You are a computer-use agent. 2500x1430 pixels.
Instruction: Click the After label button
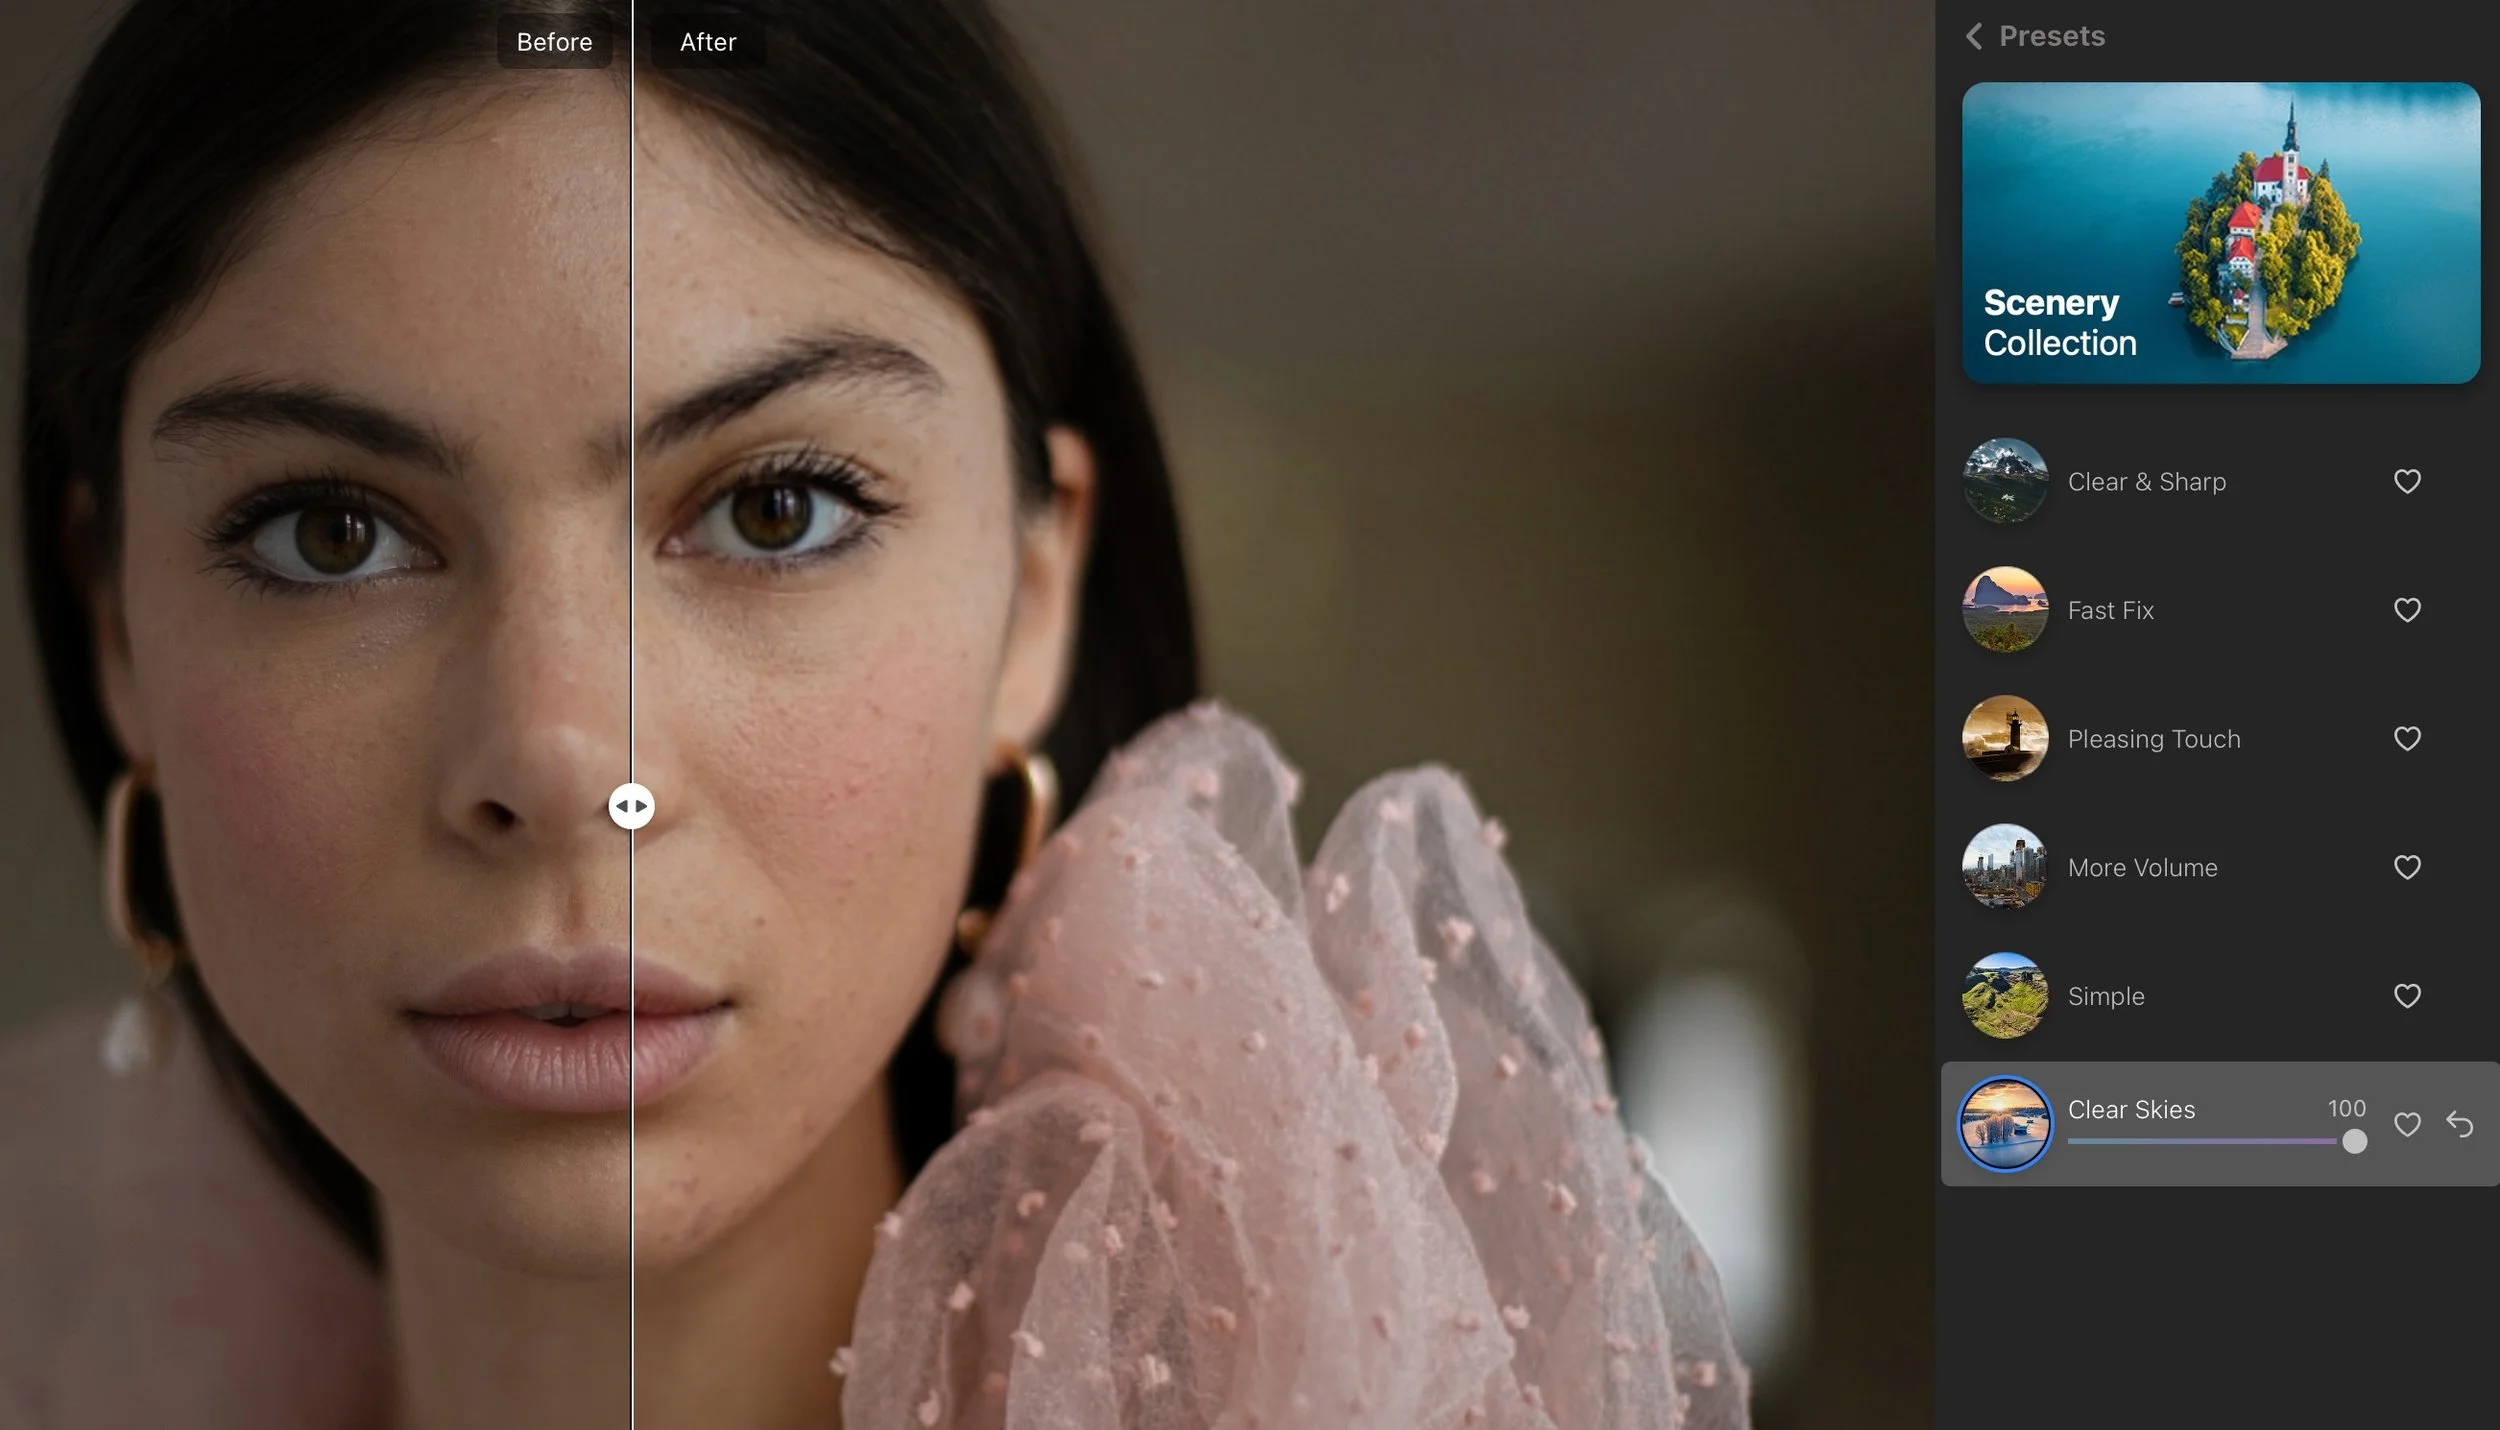(x=708, y=42)
